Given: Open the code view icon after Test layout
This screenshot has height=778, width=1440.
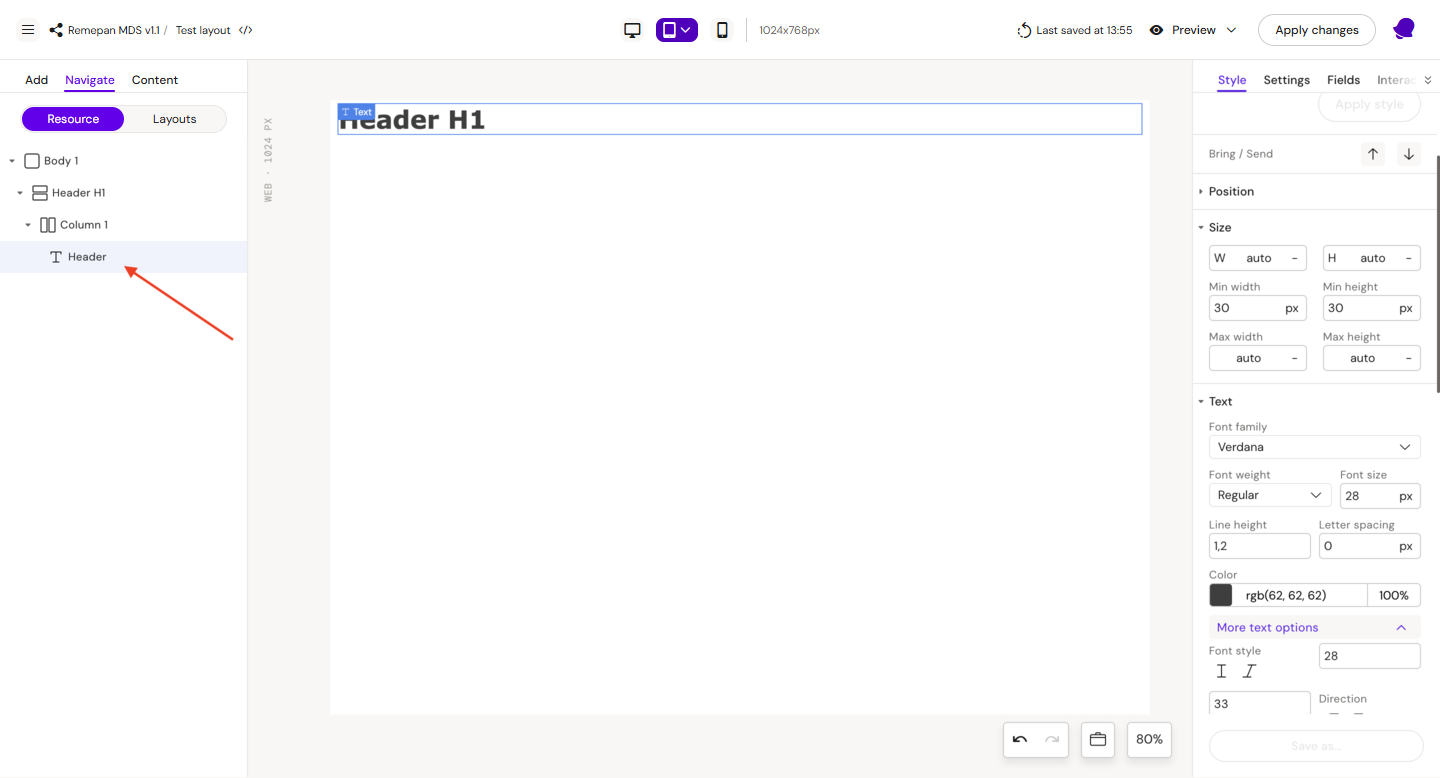Looking at the screenshot, I should (246, 30).
